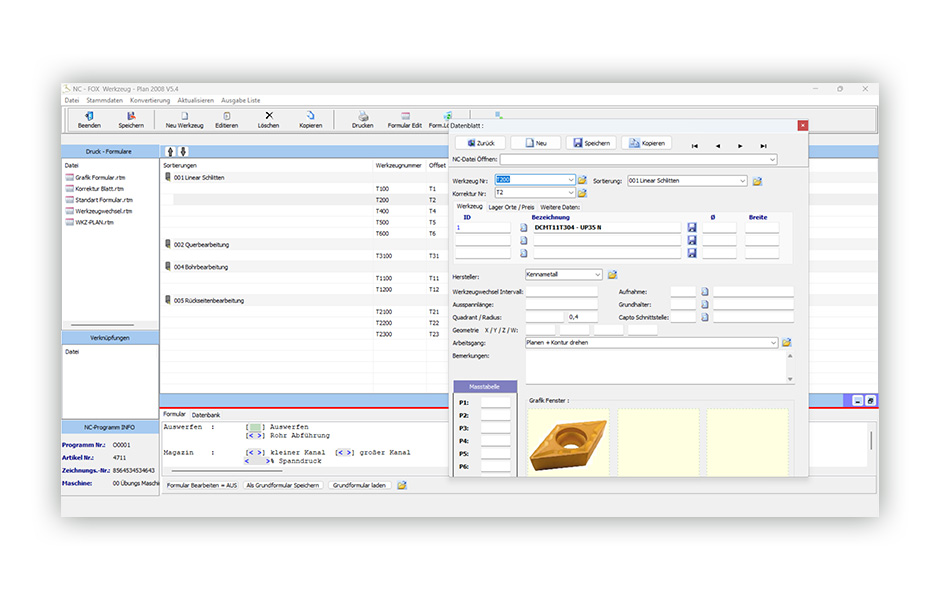Click Formular Bearbeiten = AUS button
This screenshot has height=600, width=940.
[201, 486]
